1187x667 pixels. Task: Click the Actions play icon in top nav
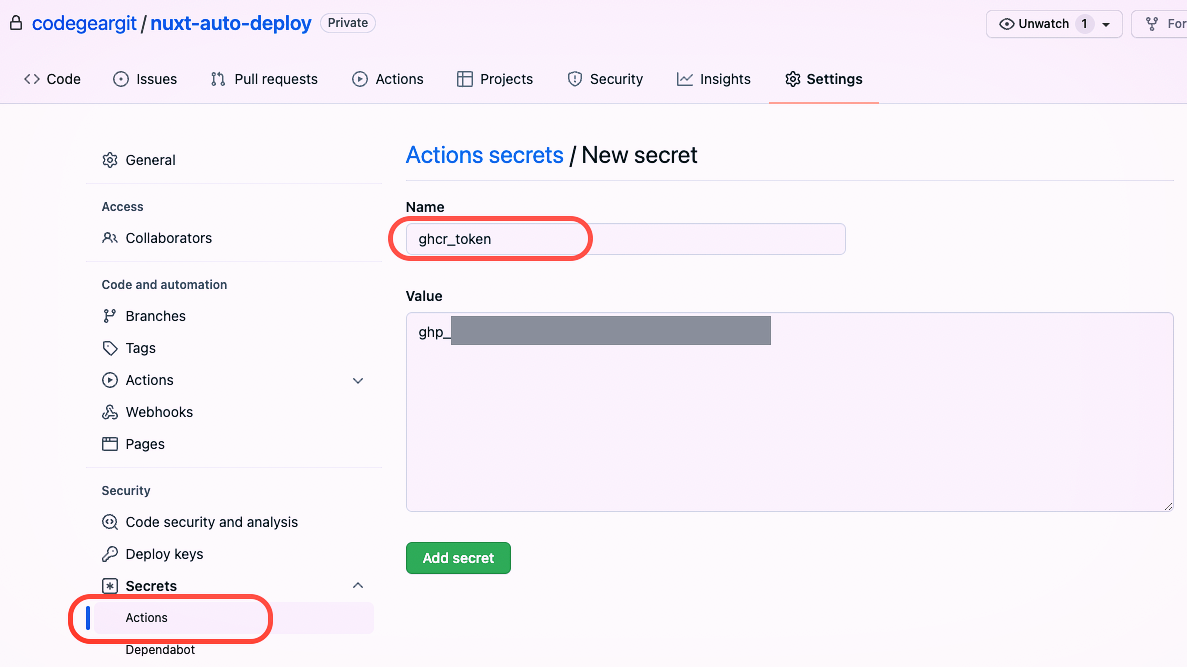point(360,79)
